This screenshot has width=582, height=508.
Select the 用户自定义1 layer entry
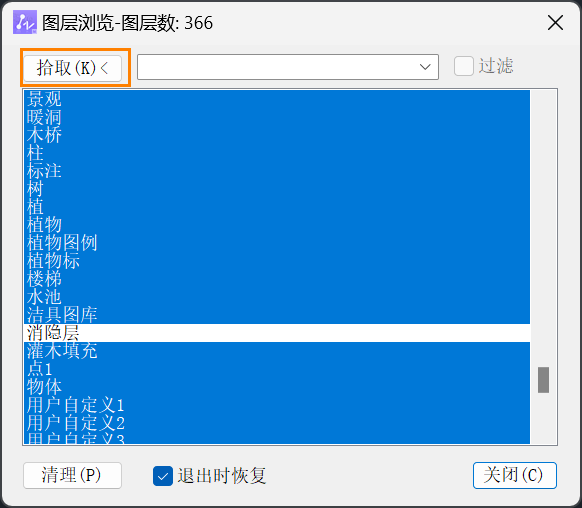[x=277, y=405]
